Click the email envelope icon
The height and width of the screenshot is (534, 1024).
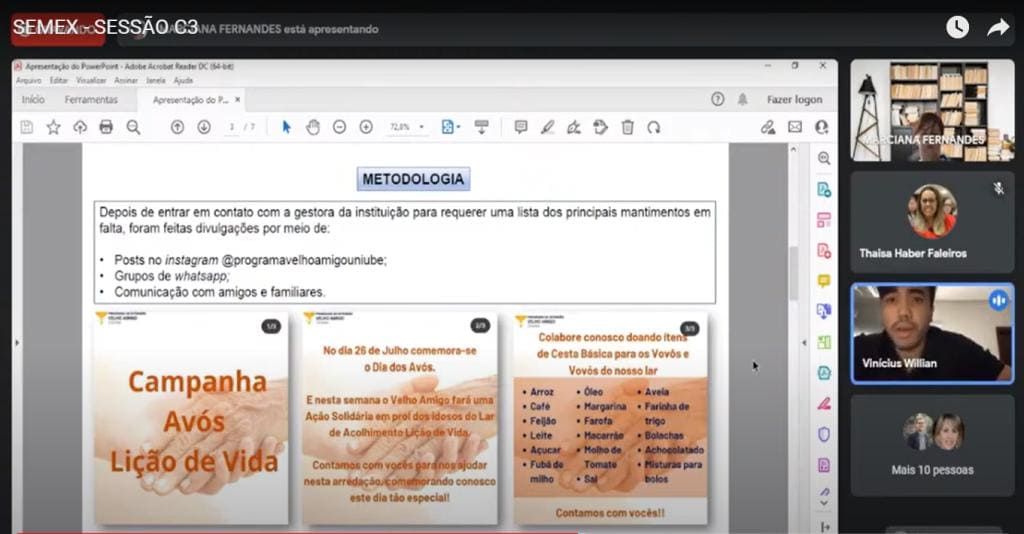pyautogui.click(x=795, y=127)
